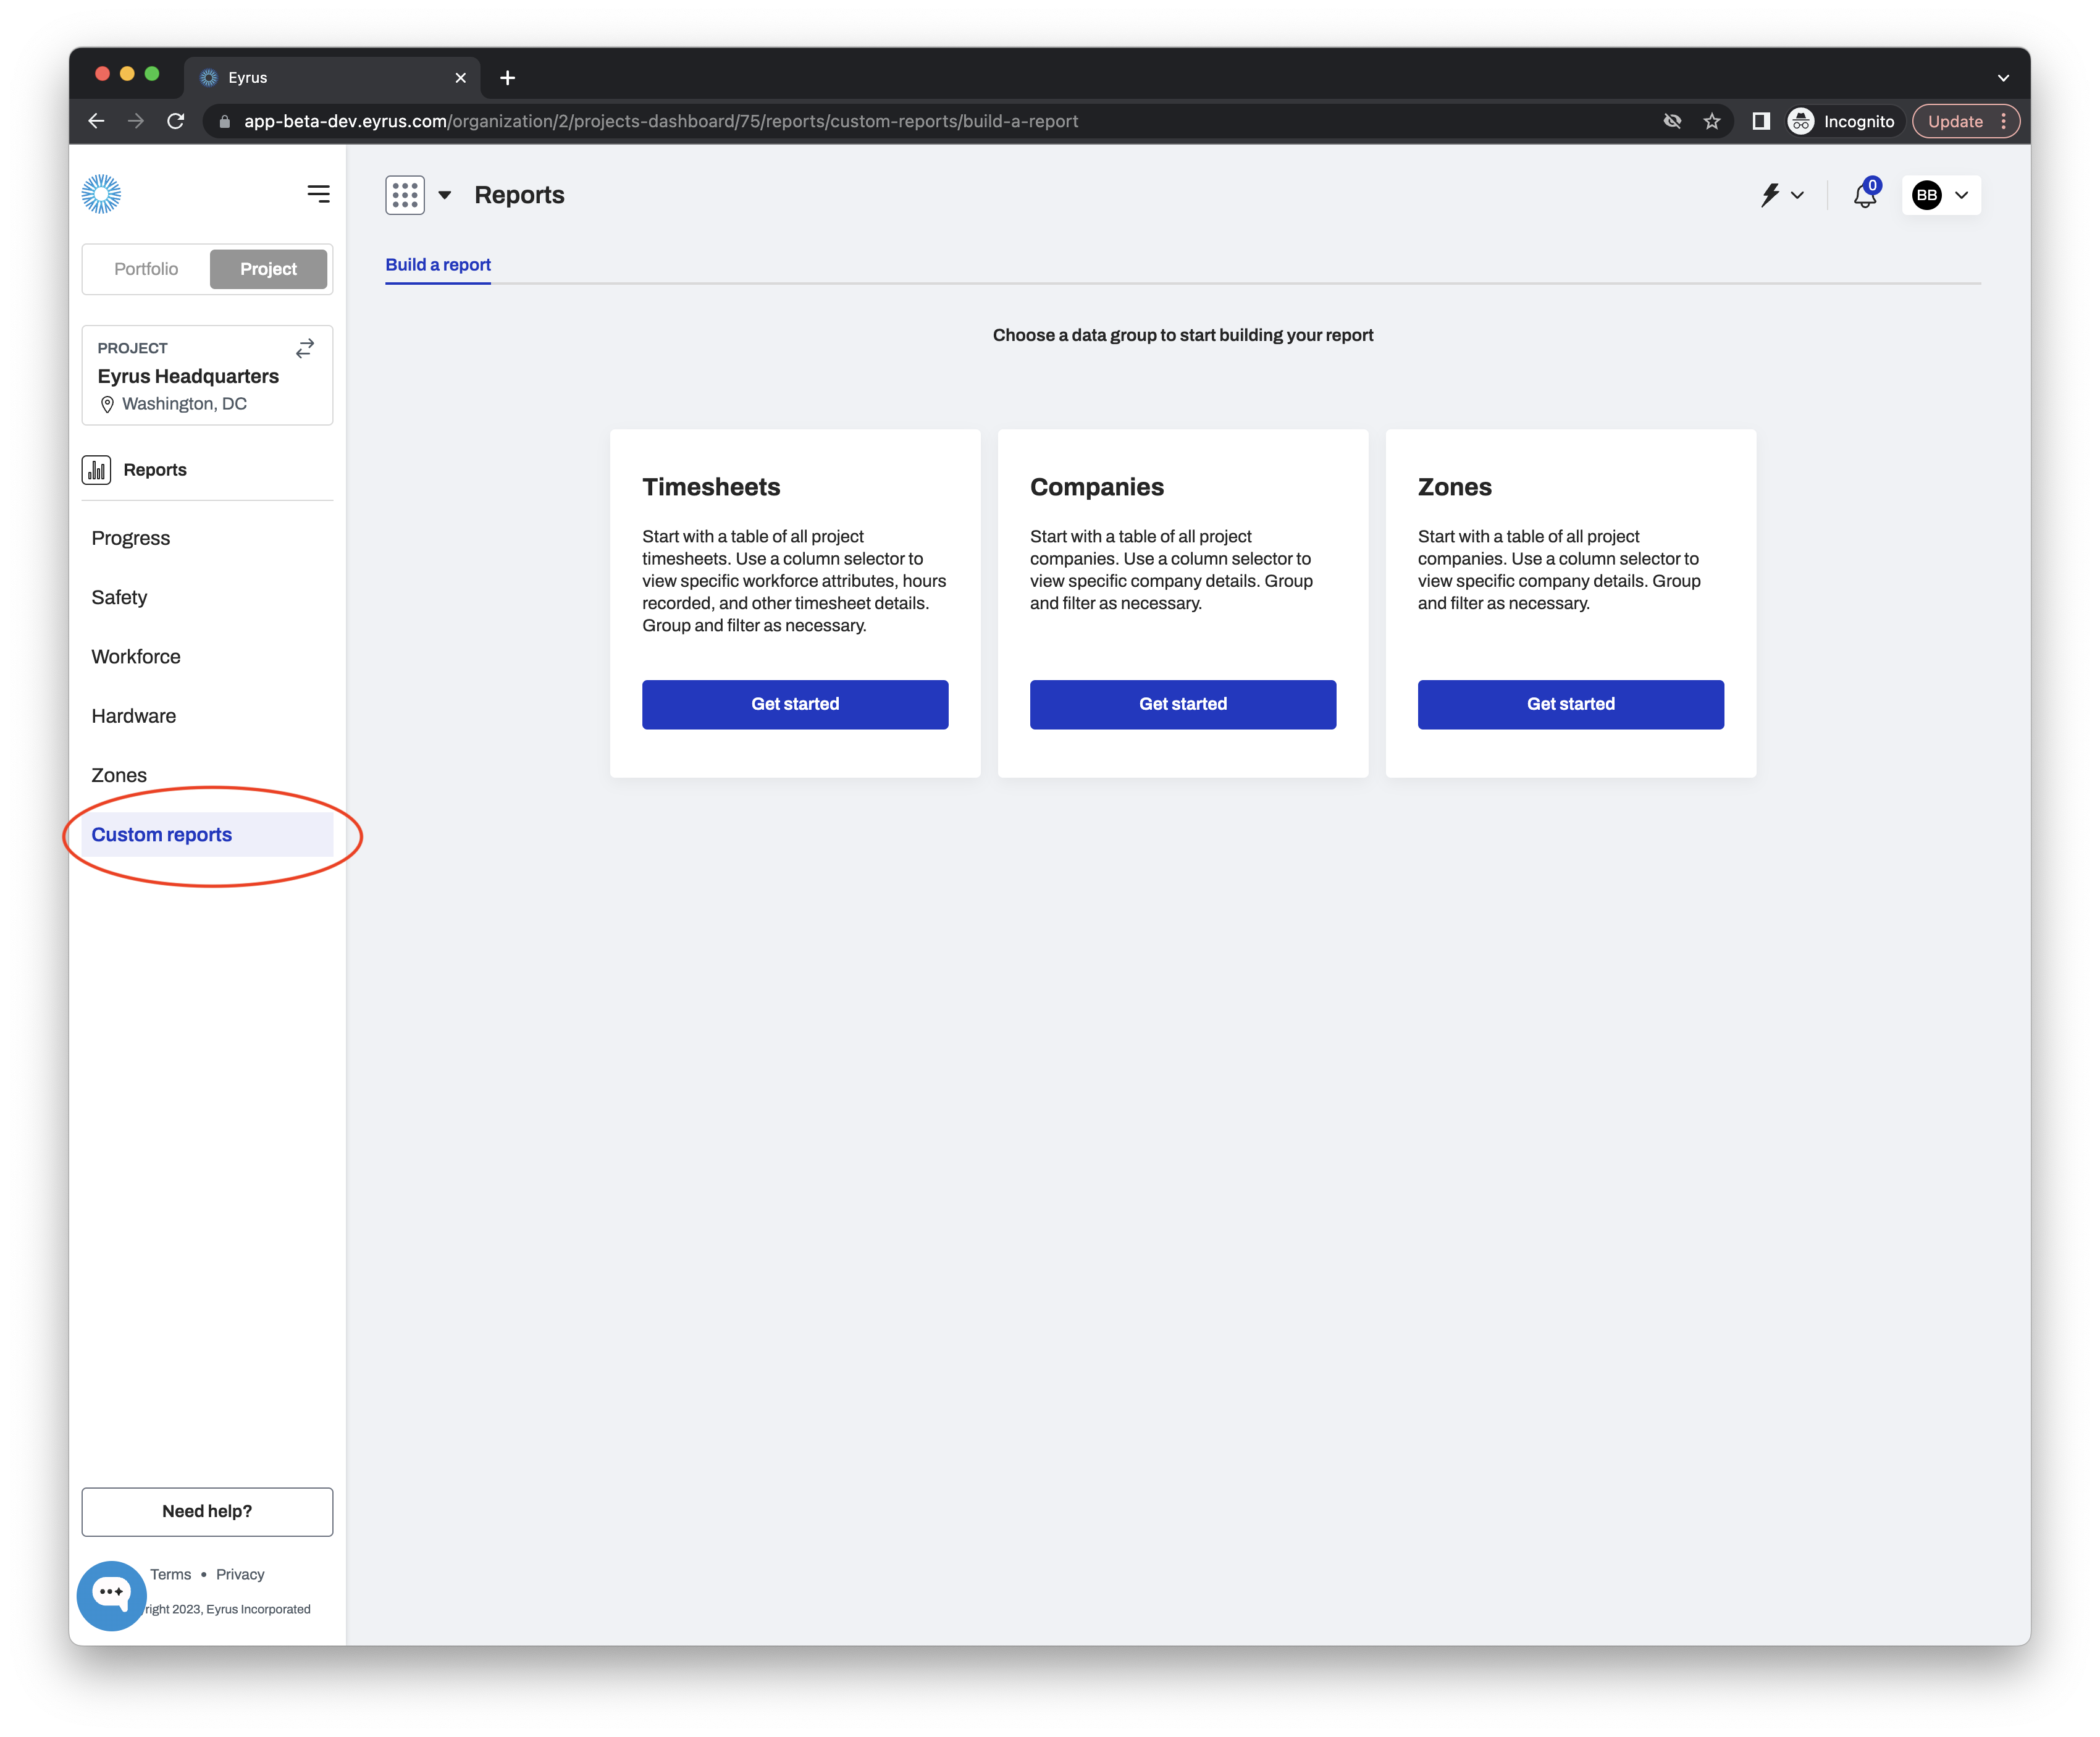Select the Project view toggle
The image size is (2100, 1737).
pyautogui.click(x=268, y=269)
